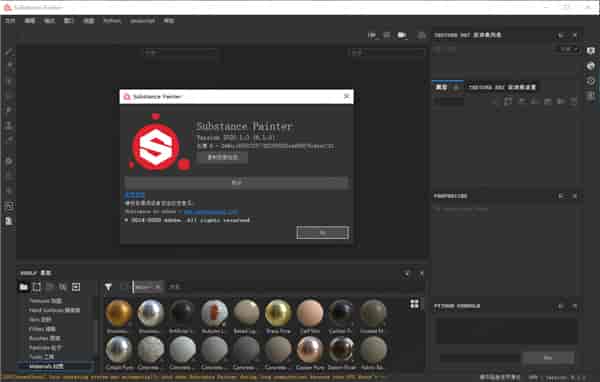The height and width of the screenshot is (382, 600).
Task: Click the Python Console input field
Action: (x=479, y=358)
